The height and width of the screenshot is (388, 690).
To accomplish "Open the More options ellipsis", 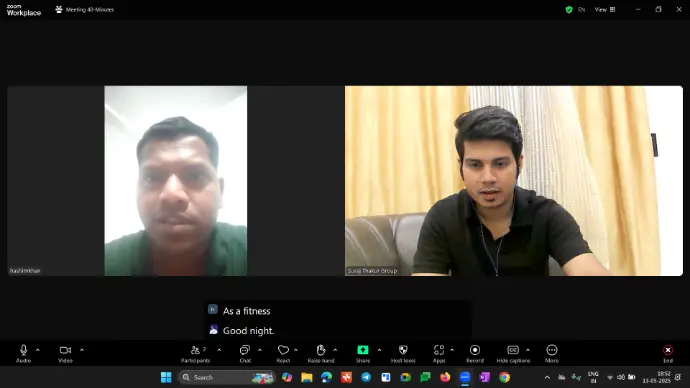I will point(552,353).
